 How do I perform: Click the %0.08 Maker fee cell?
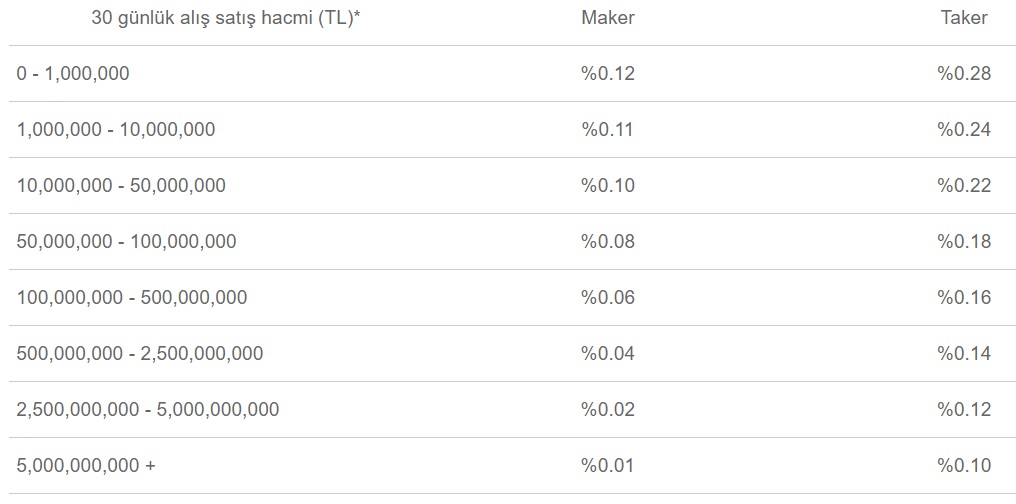[608, 241]
